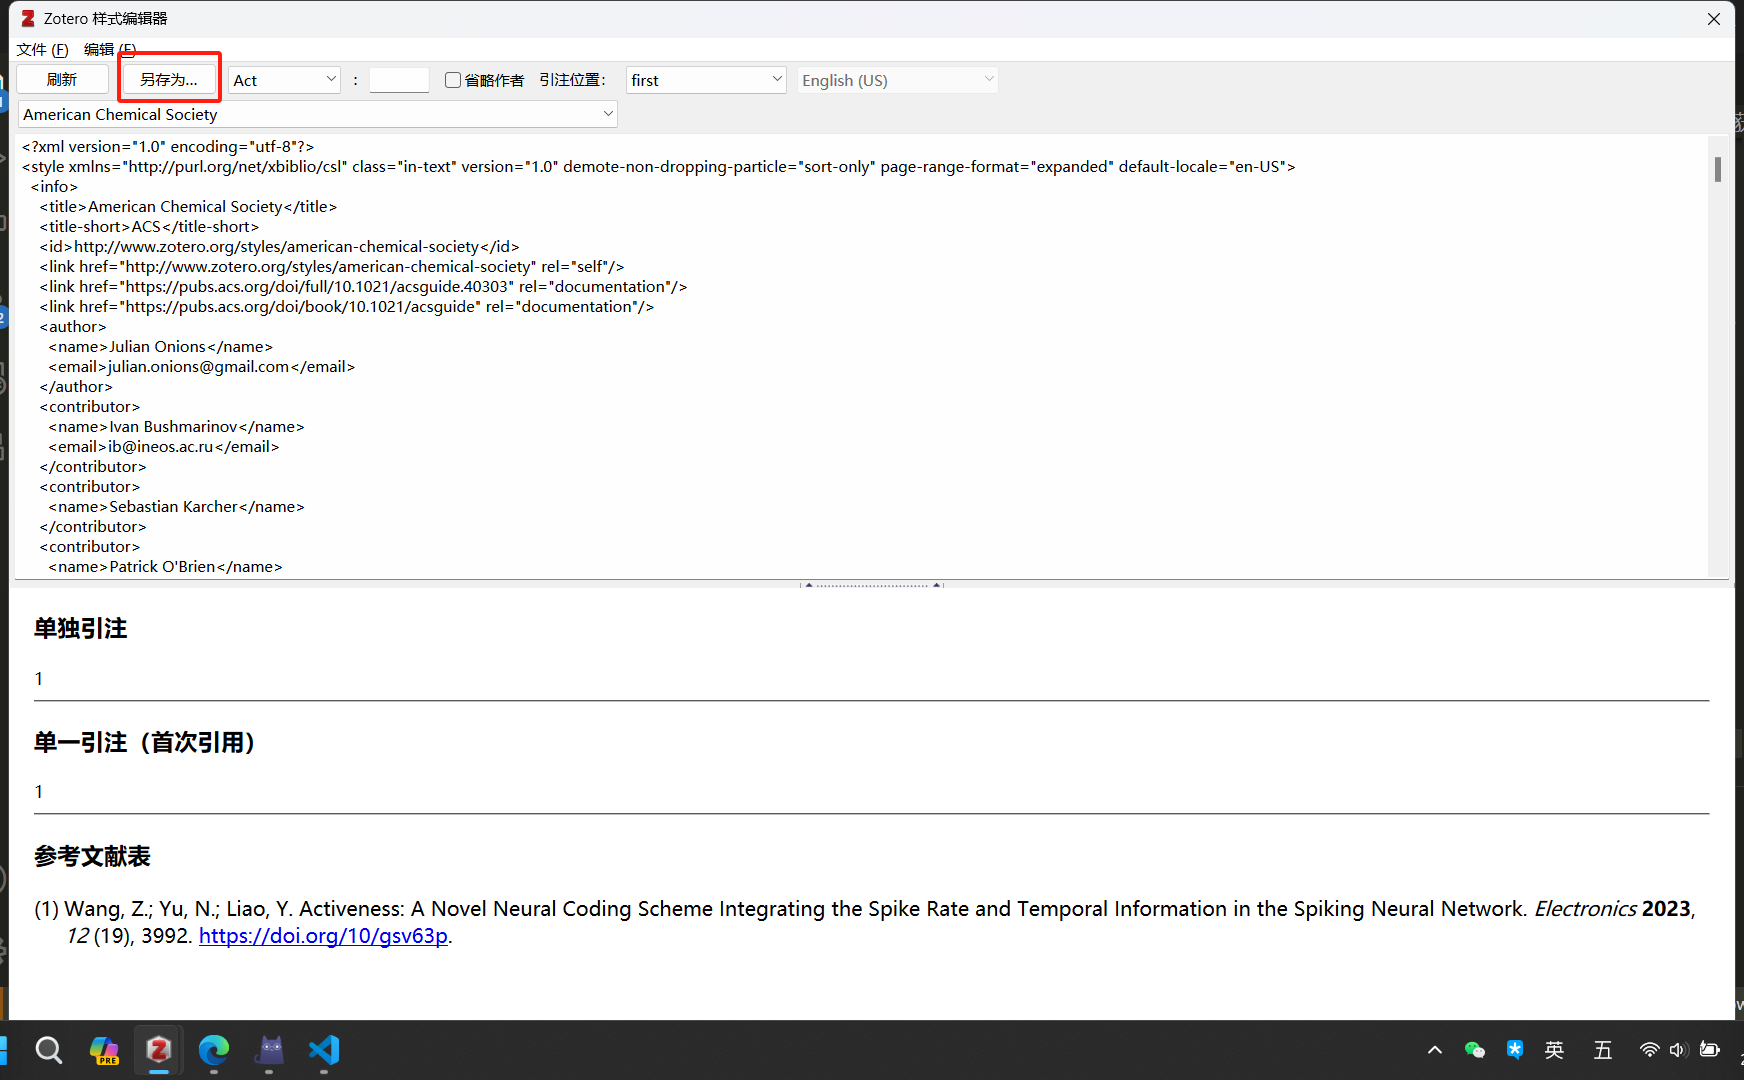This screenshot has height=1080, width=1744.
Task: Open the doi.org/10/gsv63p link
Action: pos(323,936)
